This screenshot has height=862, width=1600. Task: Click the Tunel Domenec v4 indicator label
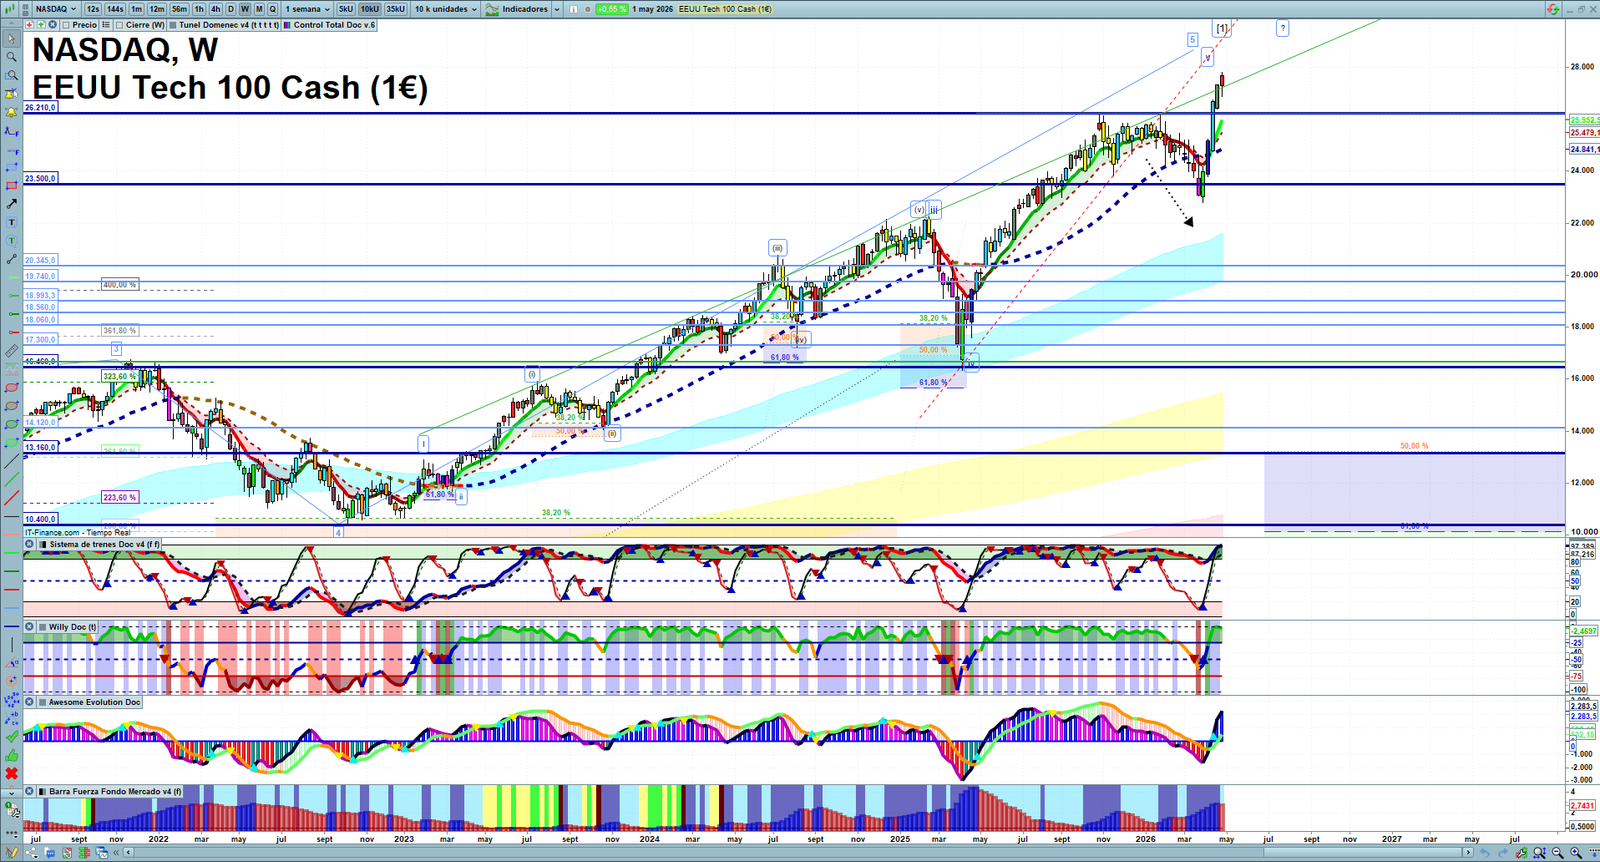(229, 25)
